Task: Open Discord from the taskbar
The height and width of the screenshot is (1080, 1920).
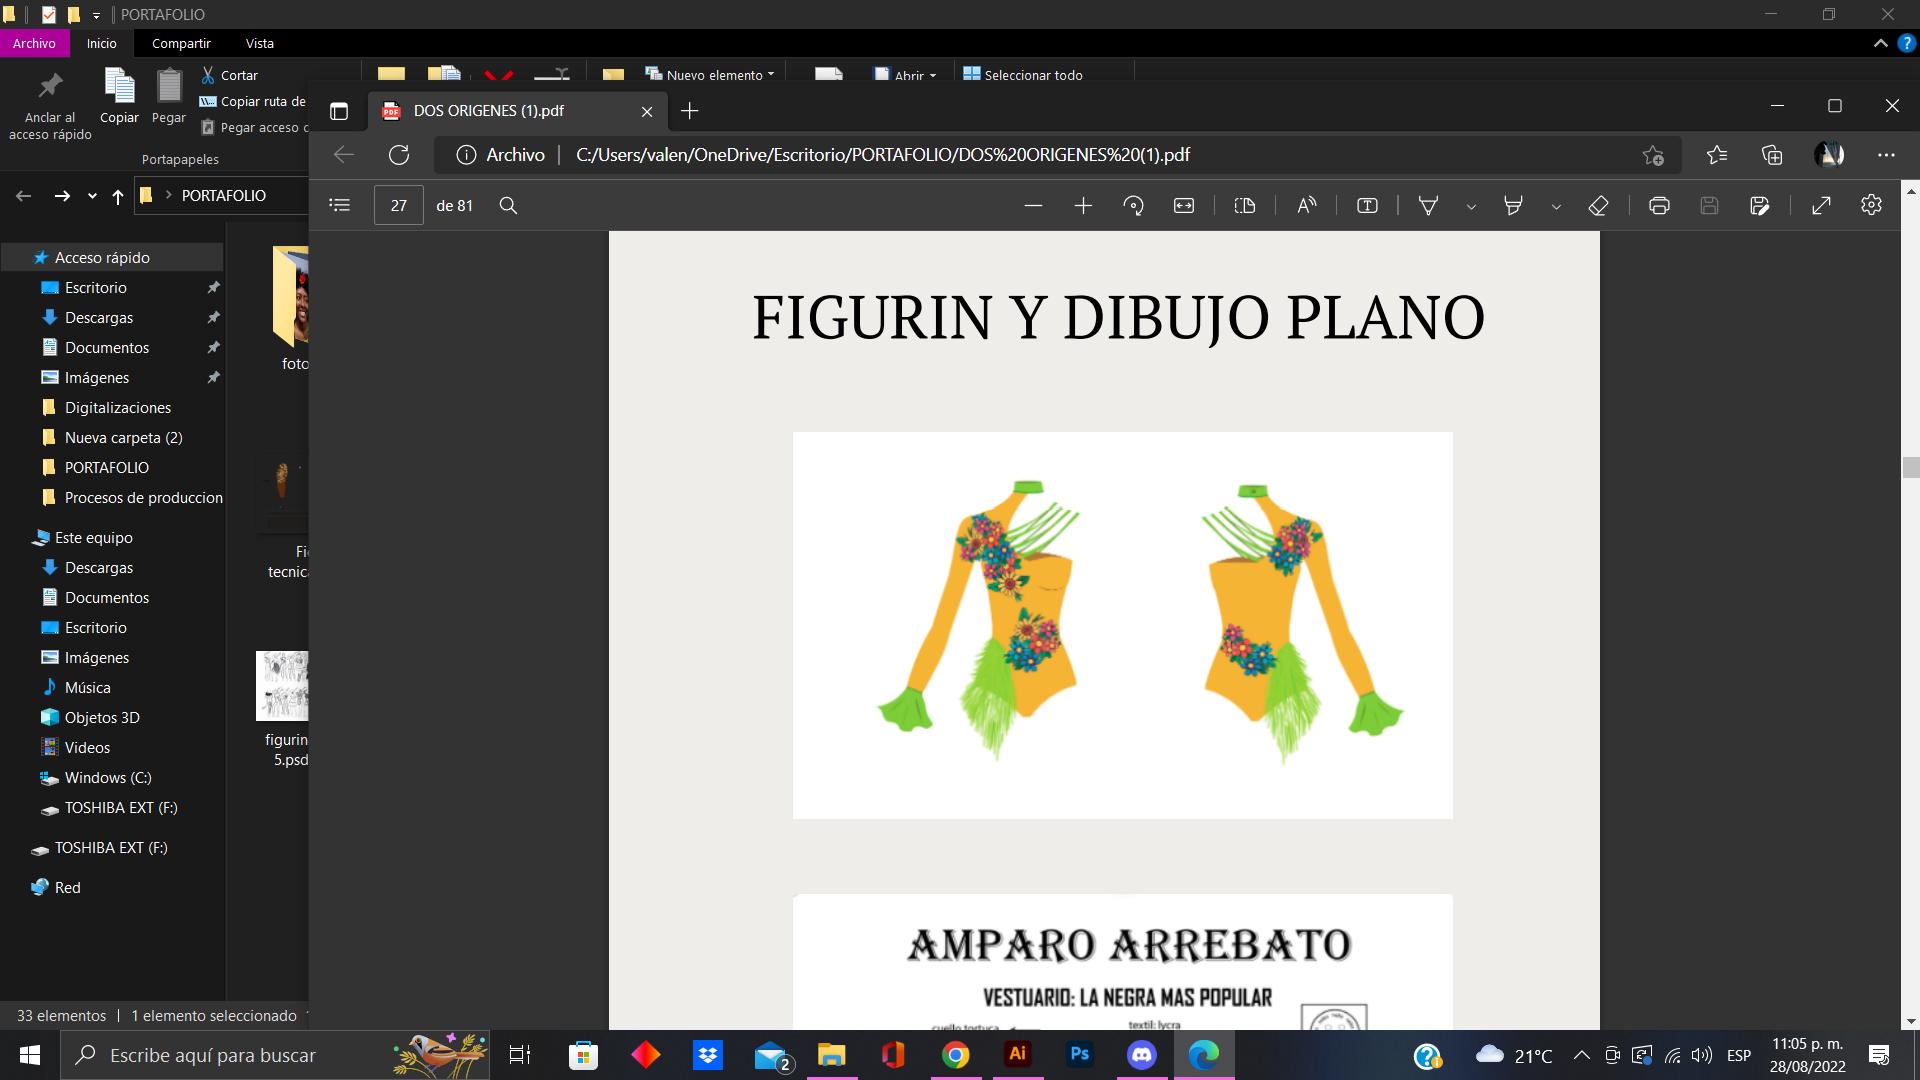Action: tap(1141, 1055)
